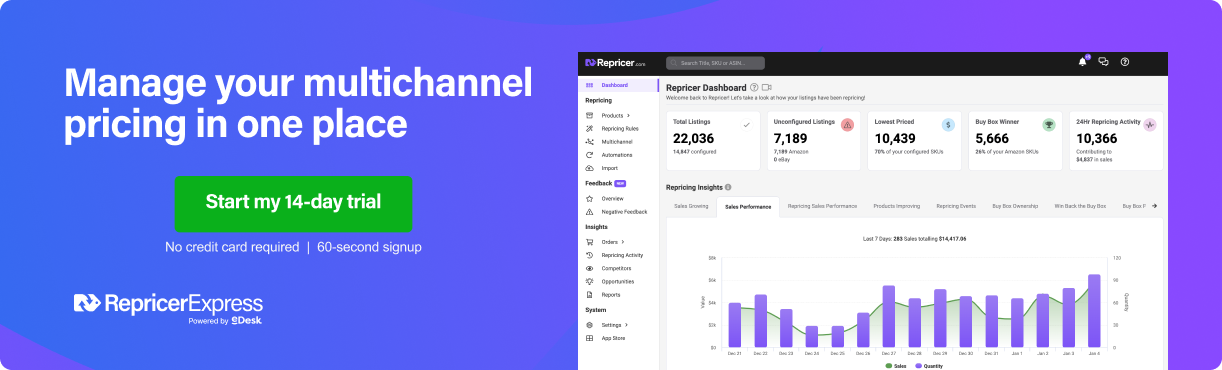Click the 24Hr Repricing Activity pulse icon
Image resolution: width=1222 pixels, height=370 pixels.
tap(1150, 125)
